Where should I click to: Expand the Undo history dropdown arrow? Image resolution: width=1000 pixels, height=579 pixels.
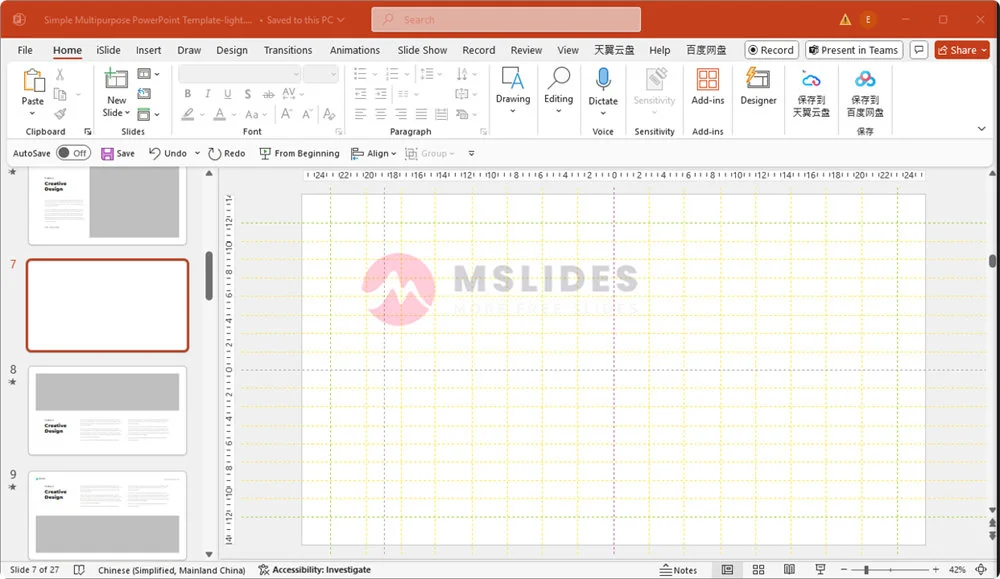pos(197,154)
